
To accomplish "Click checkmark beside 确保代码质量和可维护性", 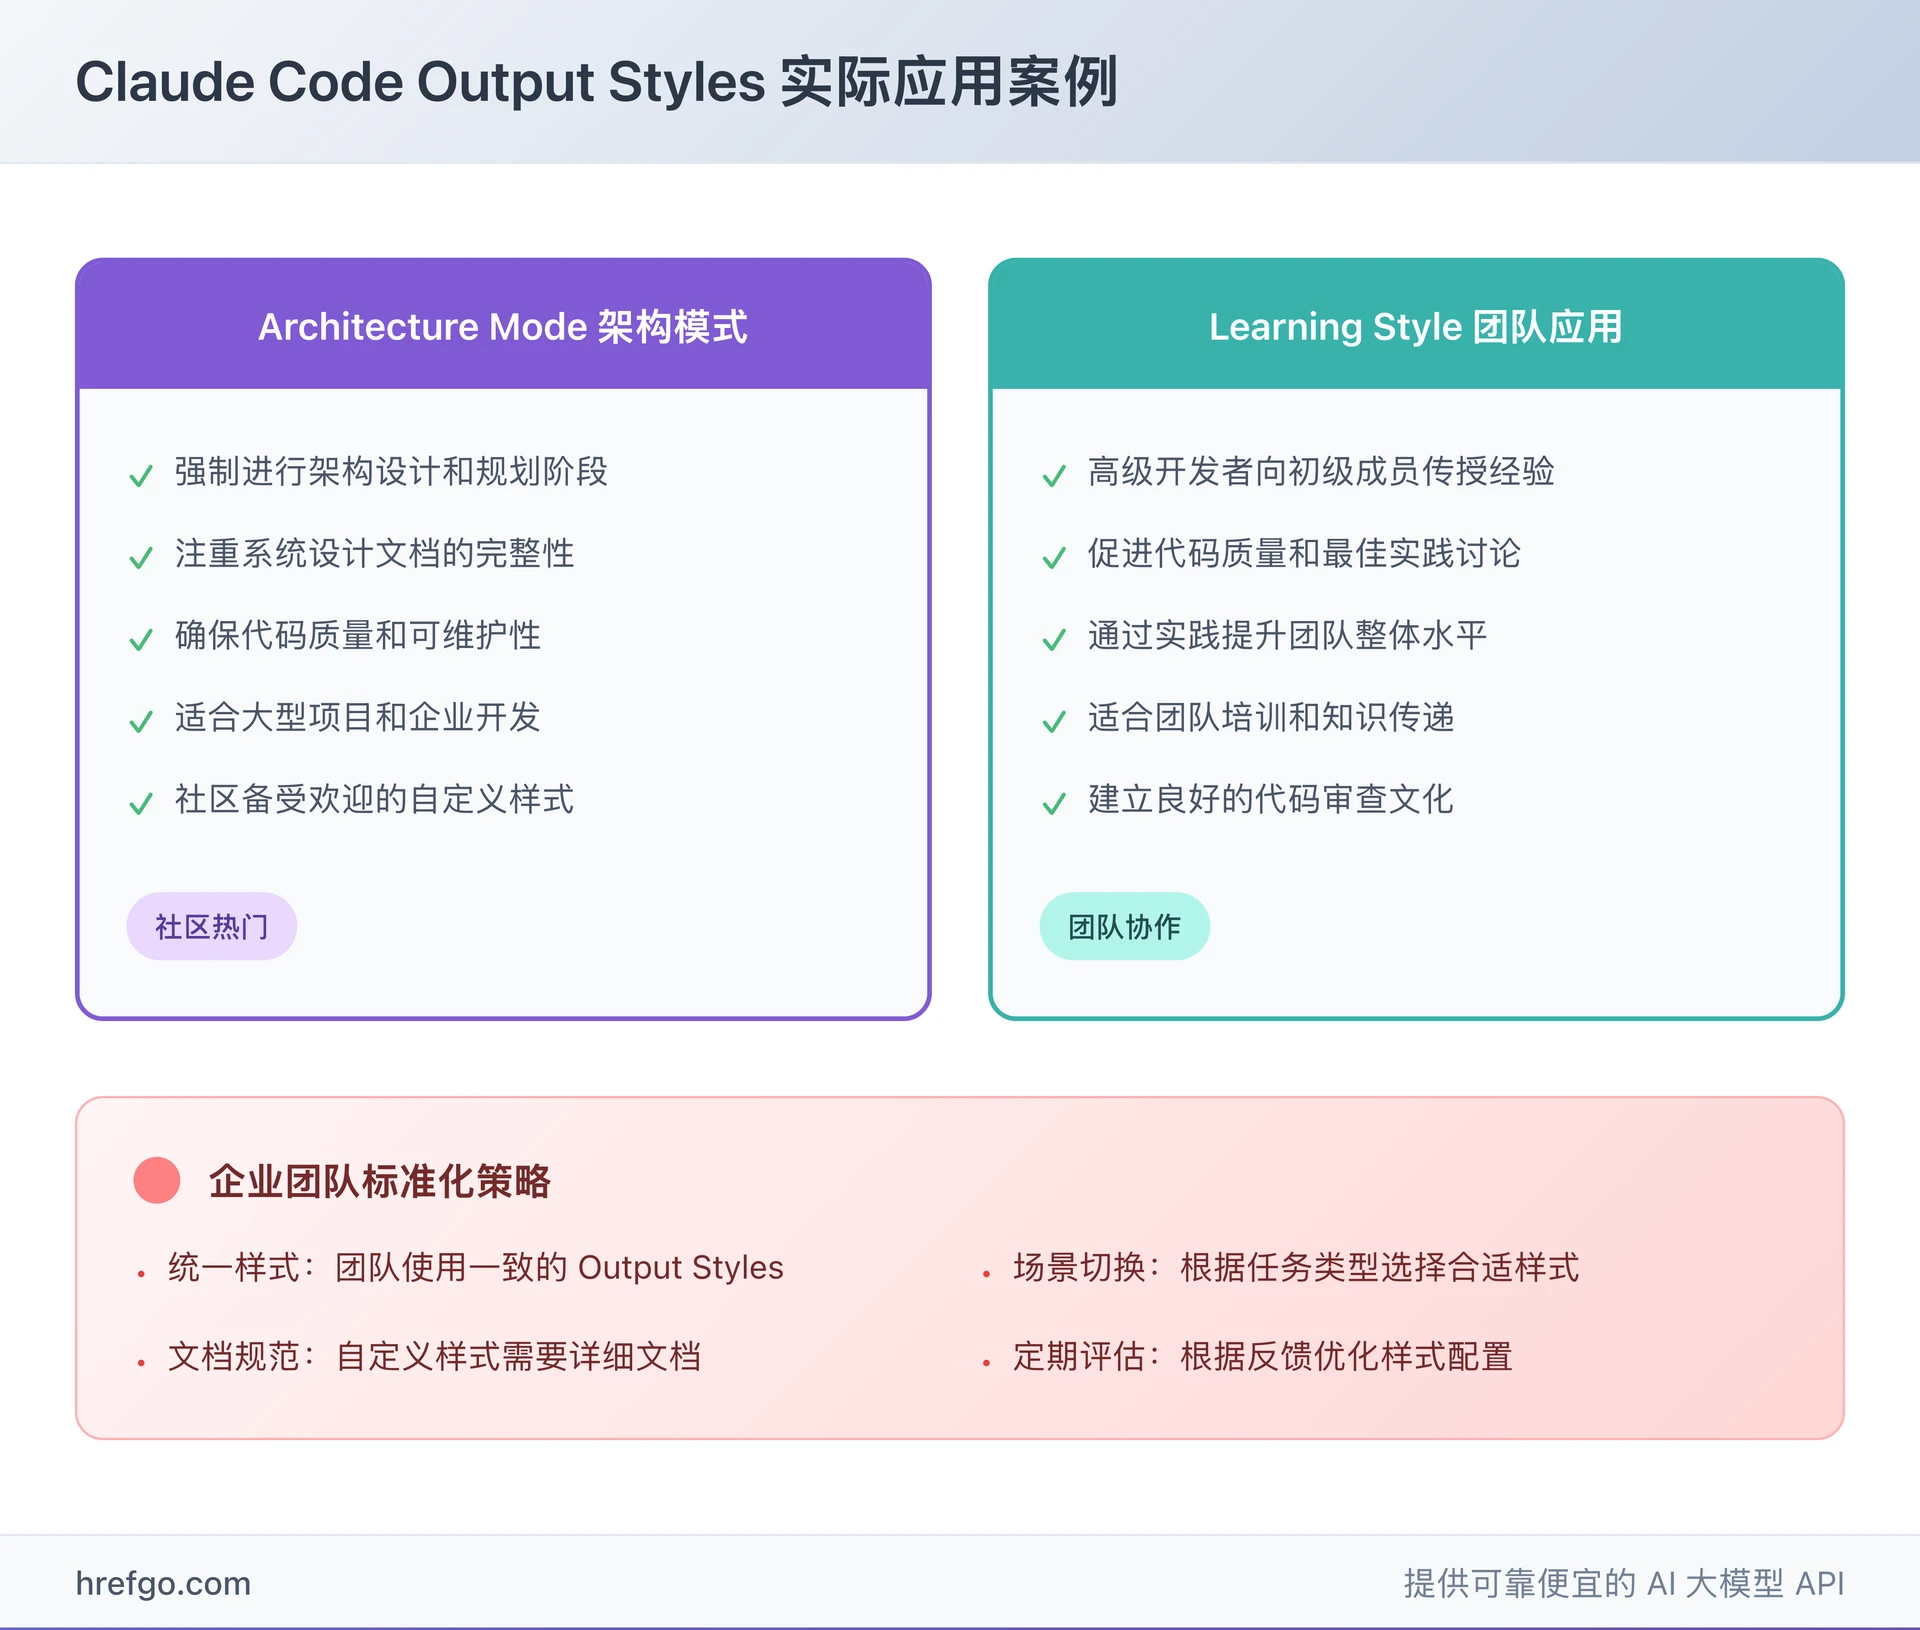I will (141, 639).
